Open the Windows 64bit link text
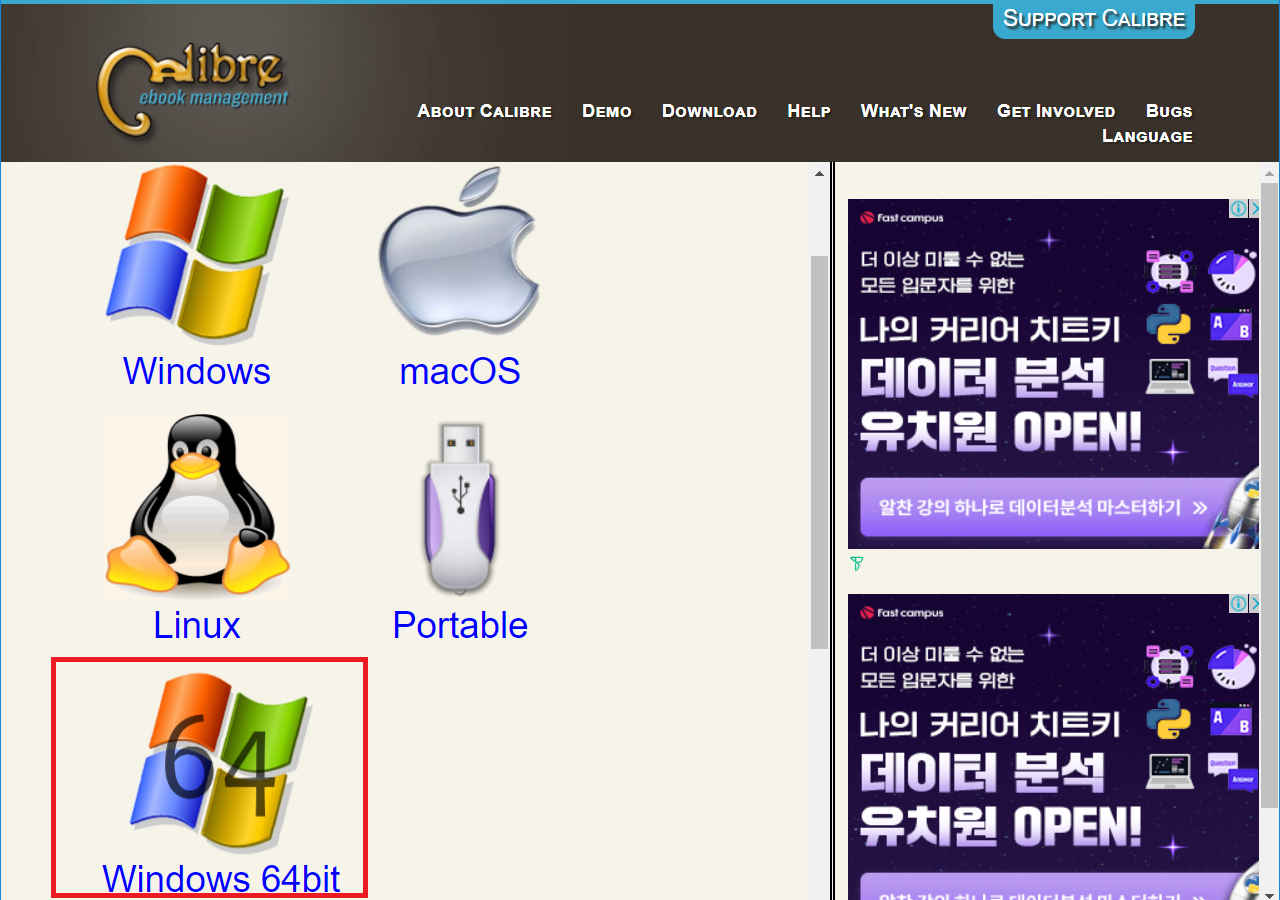 (221, 878)
